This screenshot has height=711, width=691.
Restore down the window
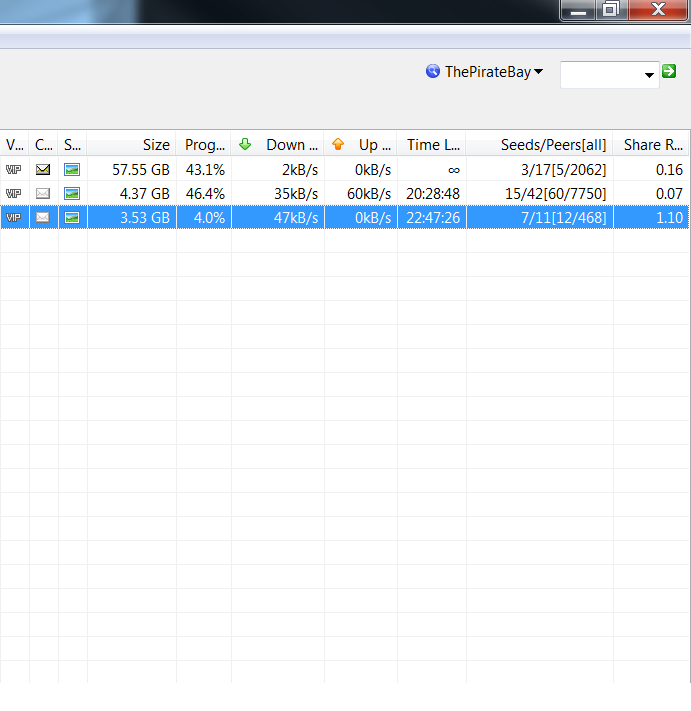click(x=611, y=9)
